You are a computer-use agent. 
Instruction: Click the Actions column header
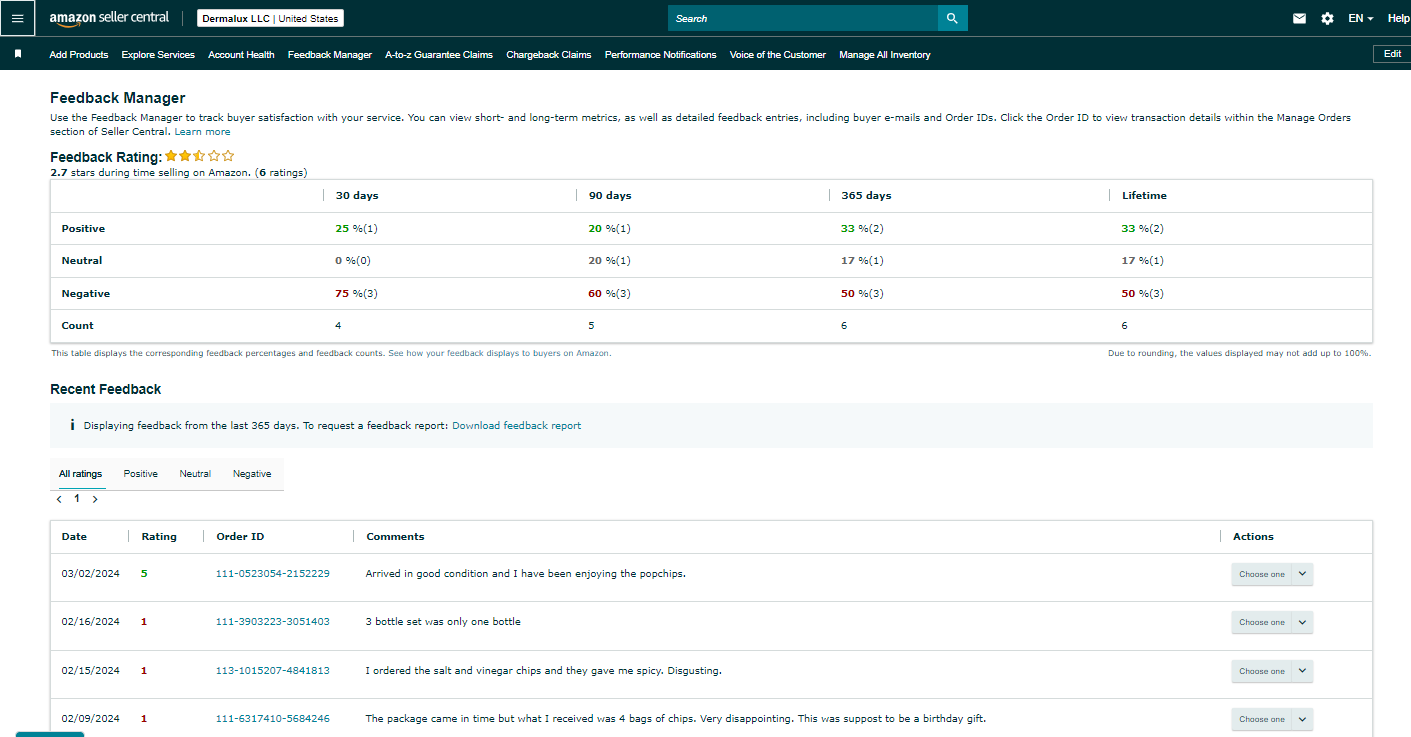(x=1253, y=537)
